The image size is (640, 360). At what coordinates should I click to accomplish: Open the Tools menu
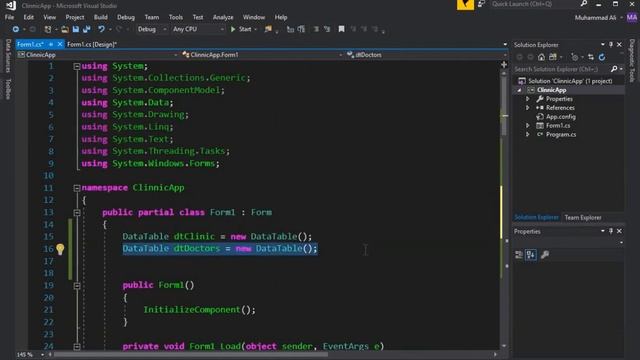pos(176,17)
